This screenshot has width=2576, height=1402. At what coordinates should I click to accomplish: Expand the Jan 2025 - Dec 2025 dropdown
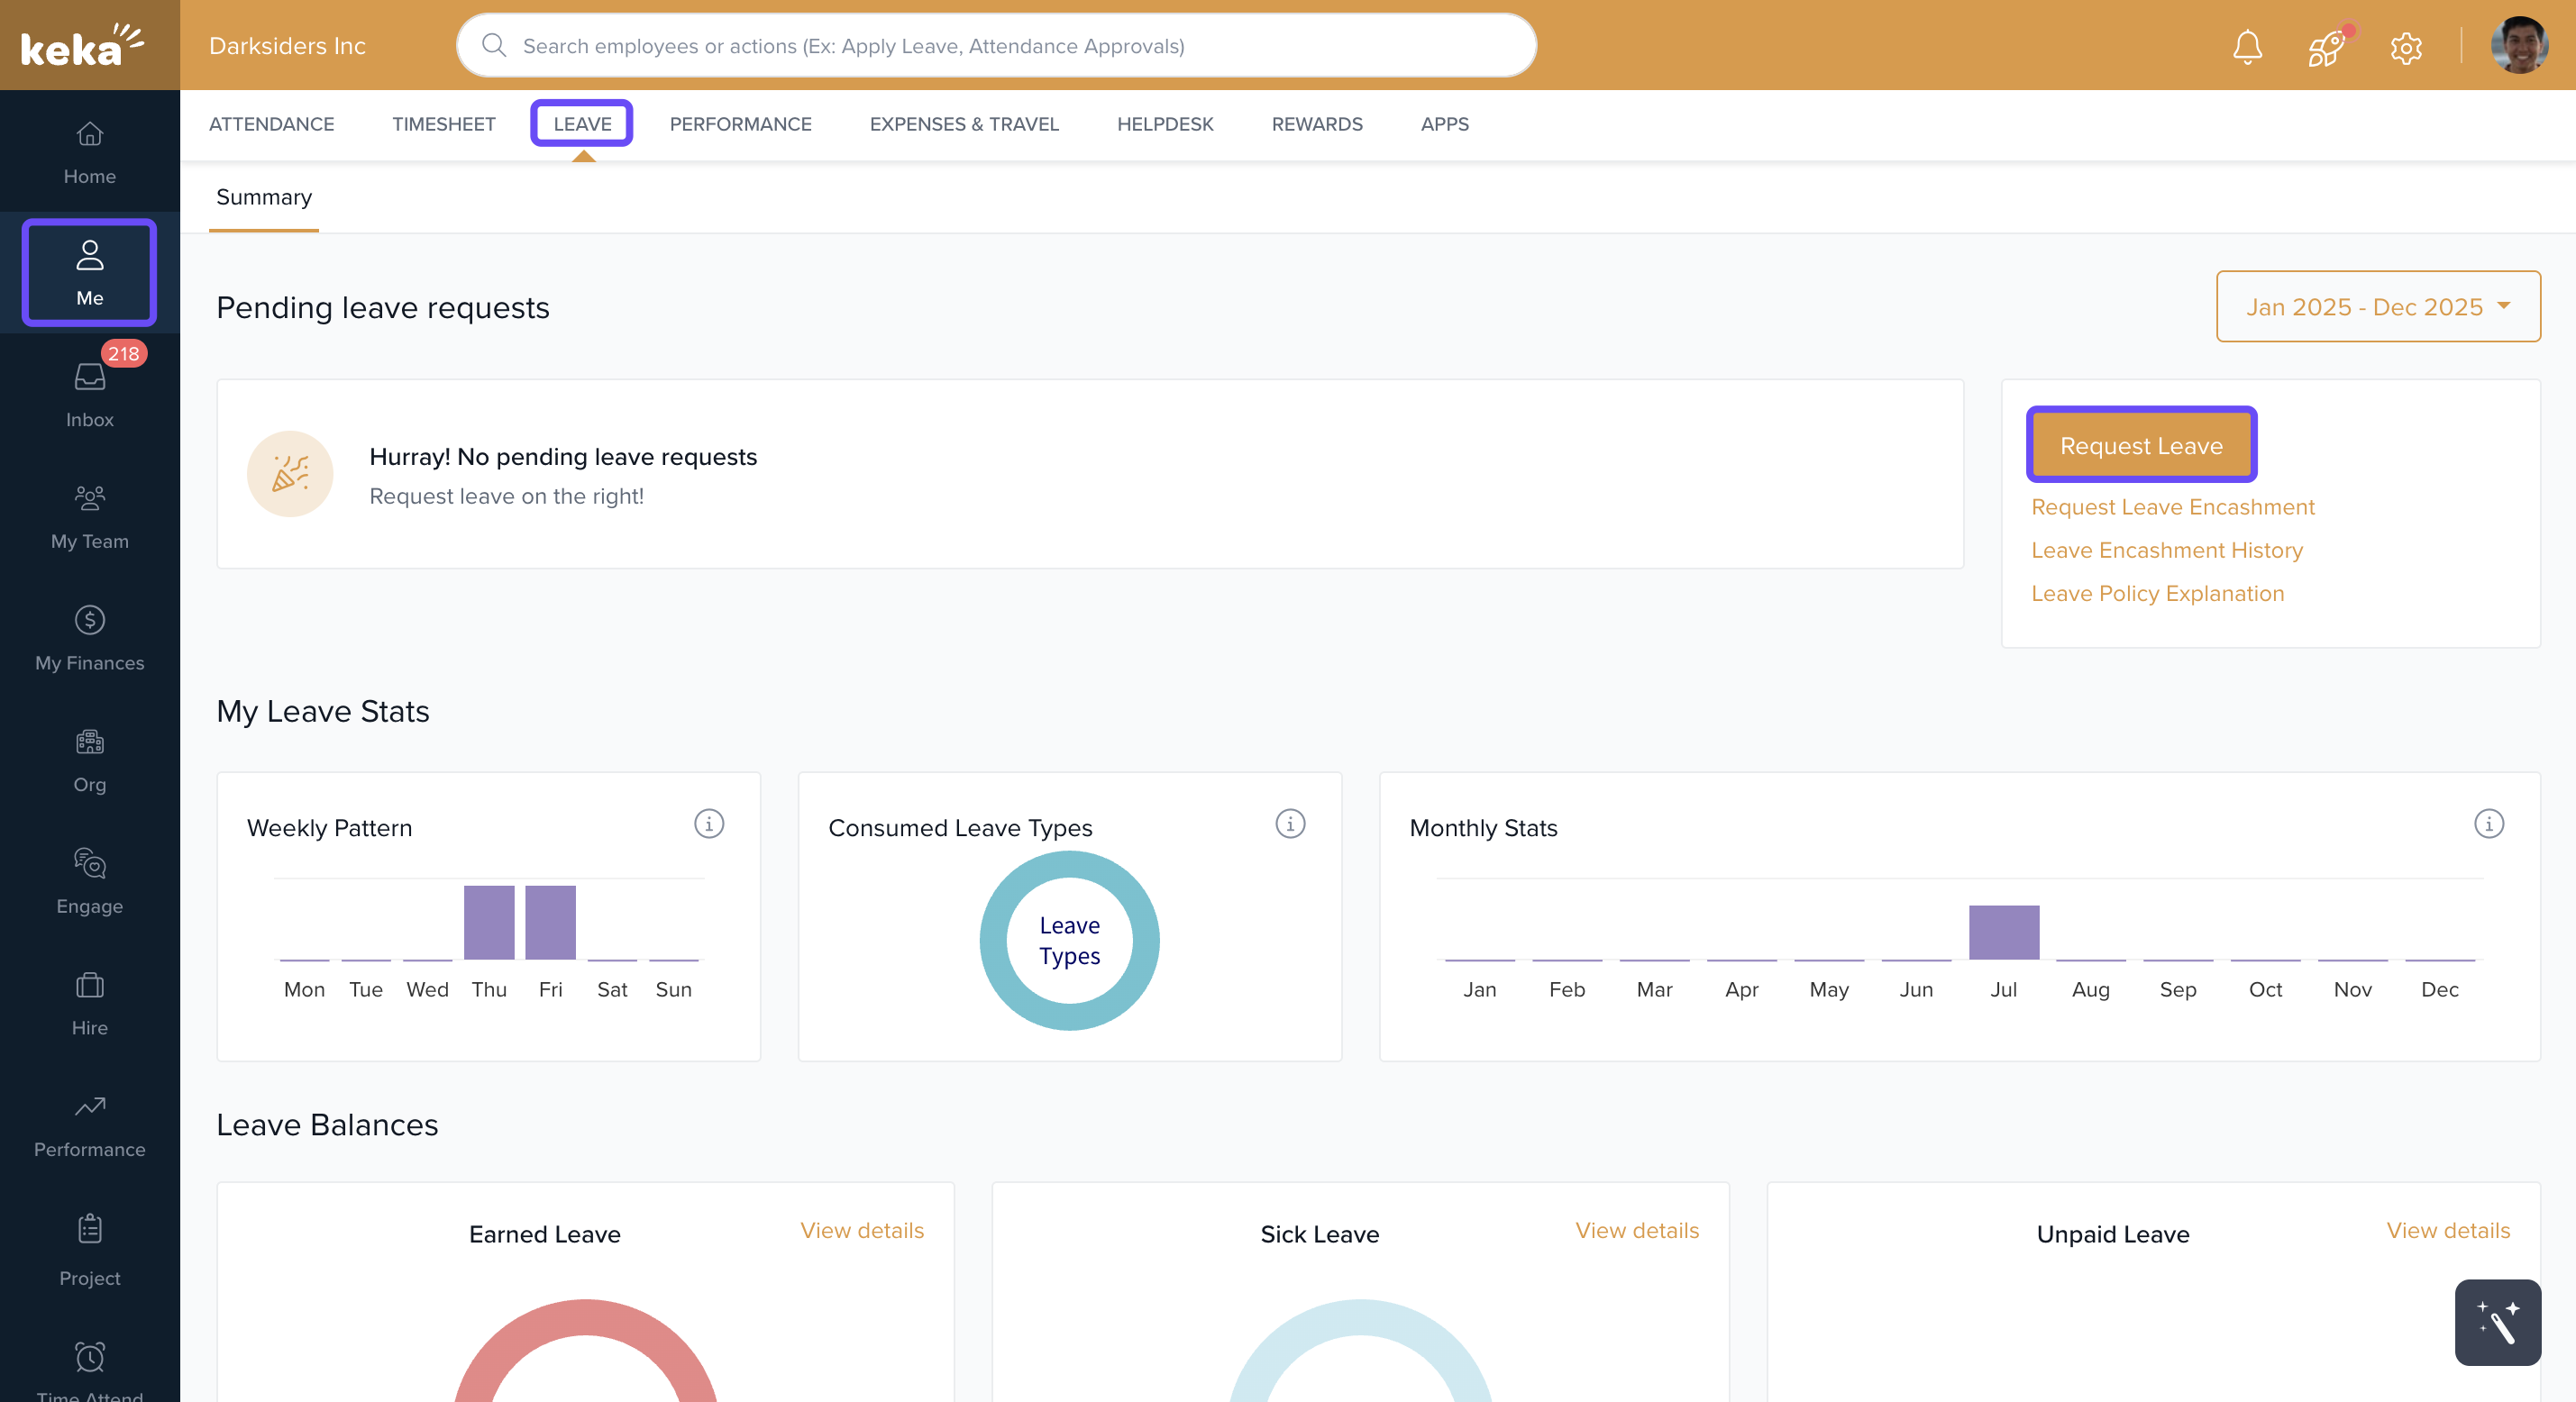(2378, 307)
